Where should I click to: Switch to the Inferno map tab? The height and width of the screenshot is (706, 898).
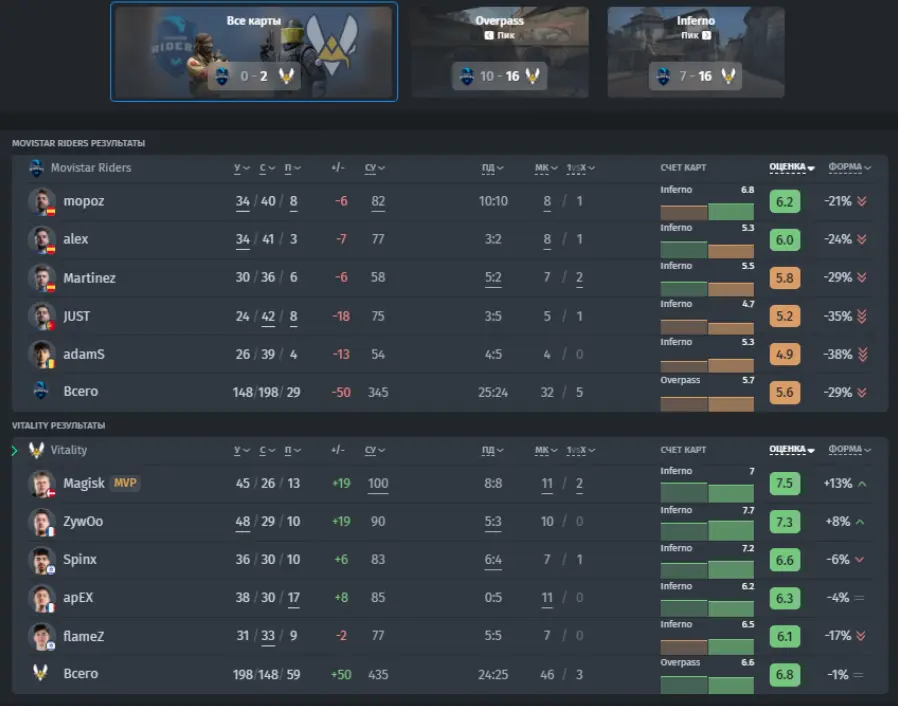click(x=696, y=52)
